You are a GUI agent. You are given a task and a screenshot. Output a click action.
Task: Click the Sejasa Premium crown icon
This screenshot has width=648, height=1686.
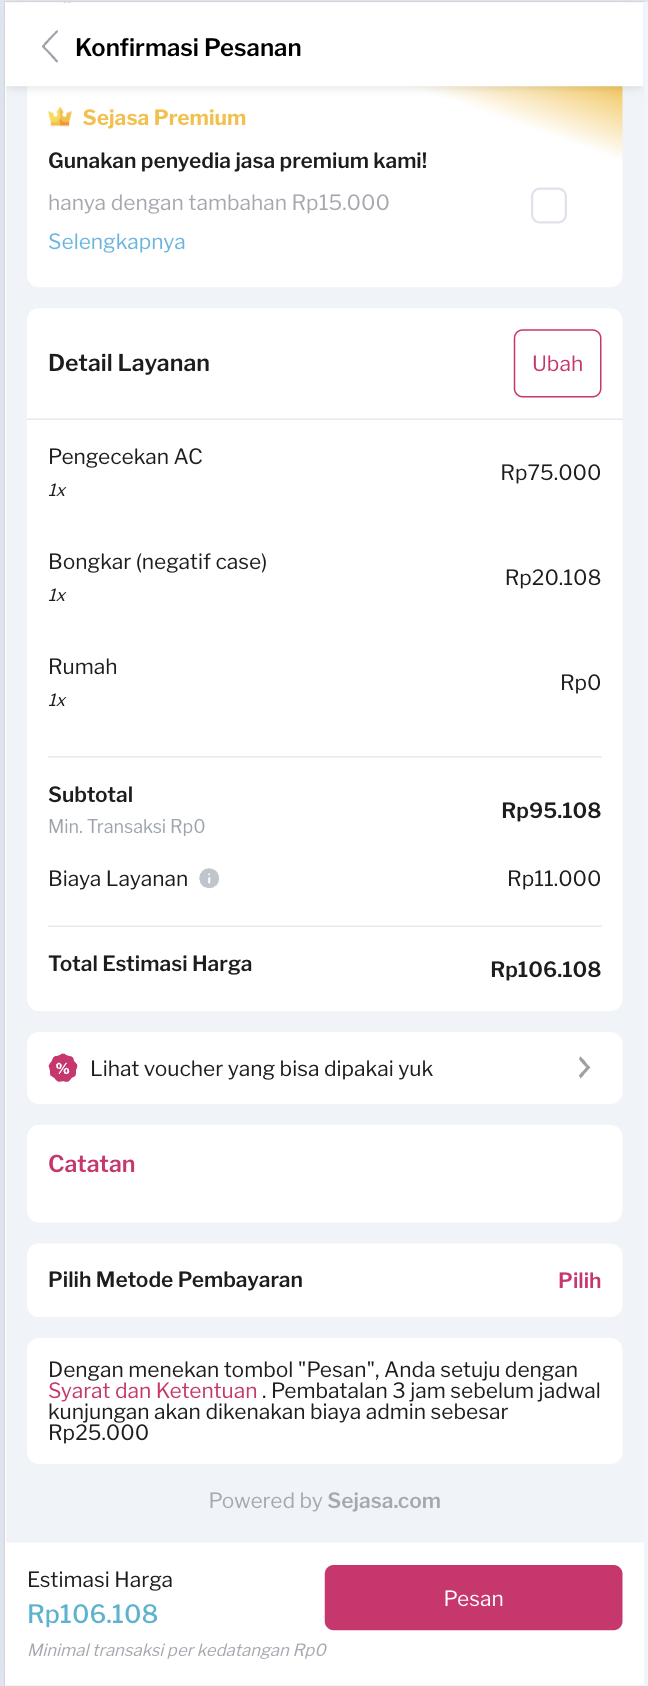(60, 118)
